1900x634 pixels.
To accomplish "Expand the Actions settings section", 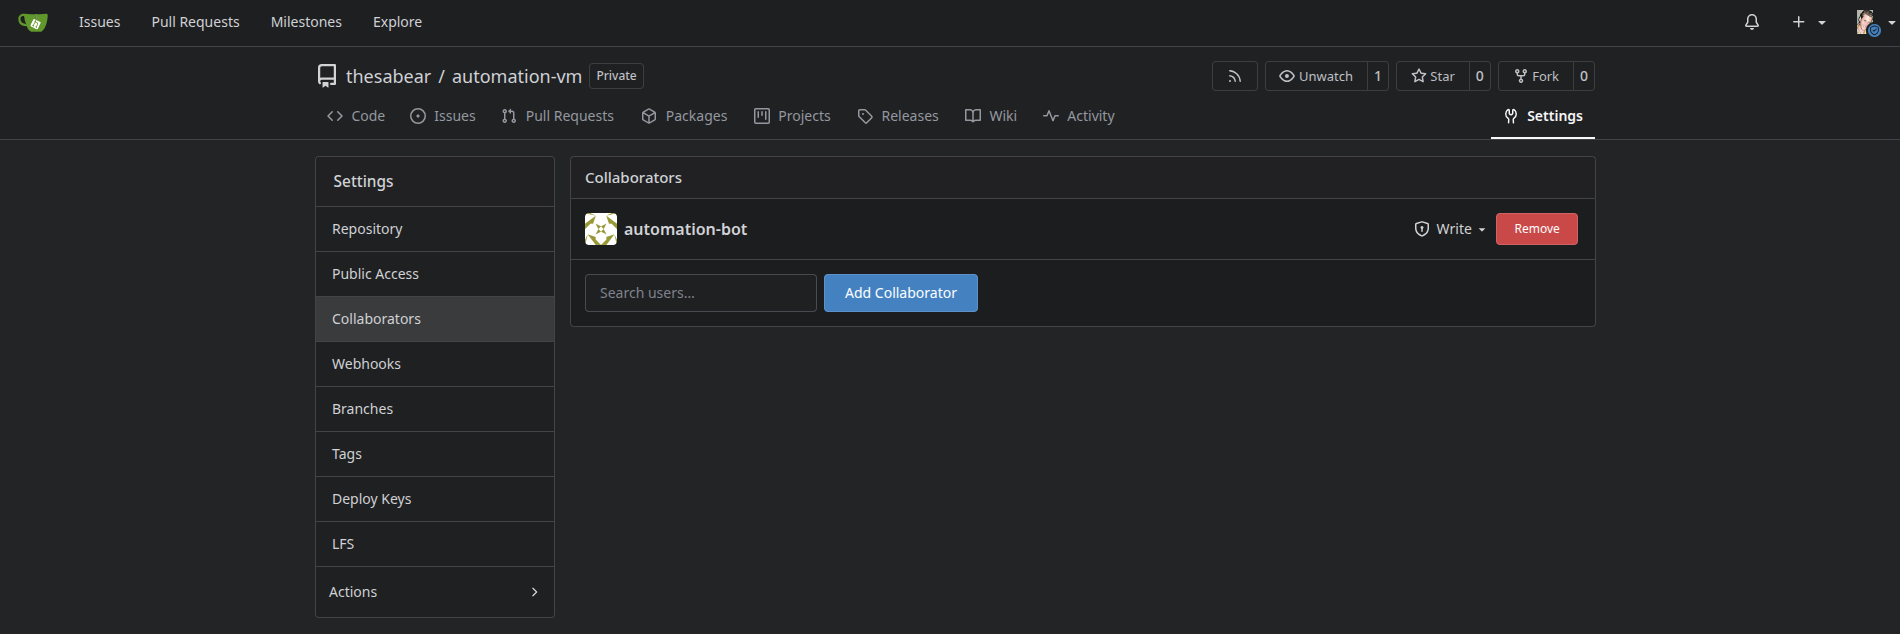I will pyautogui.click(x=435, y=592).
